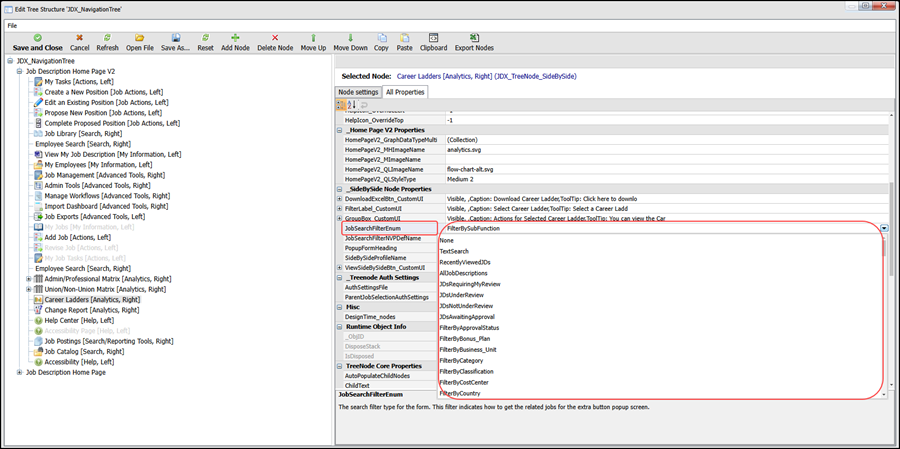Collapse Job Description Home Page V2 node
900x449 pixels.
click(x=20, y=71)
